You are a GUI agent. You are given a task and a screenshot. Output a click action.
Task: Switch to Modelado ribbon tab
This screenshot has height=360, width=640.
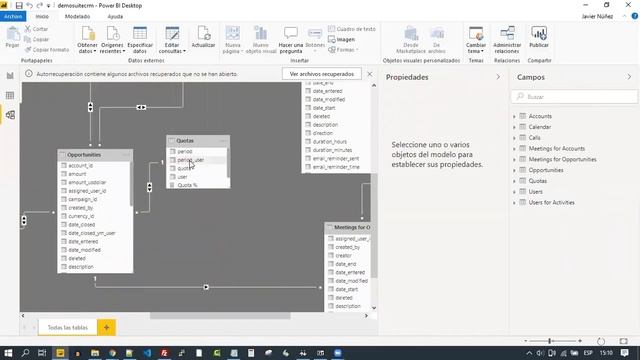78,16
